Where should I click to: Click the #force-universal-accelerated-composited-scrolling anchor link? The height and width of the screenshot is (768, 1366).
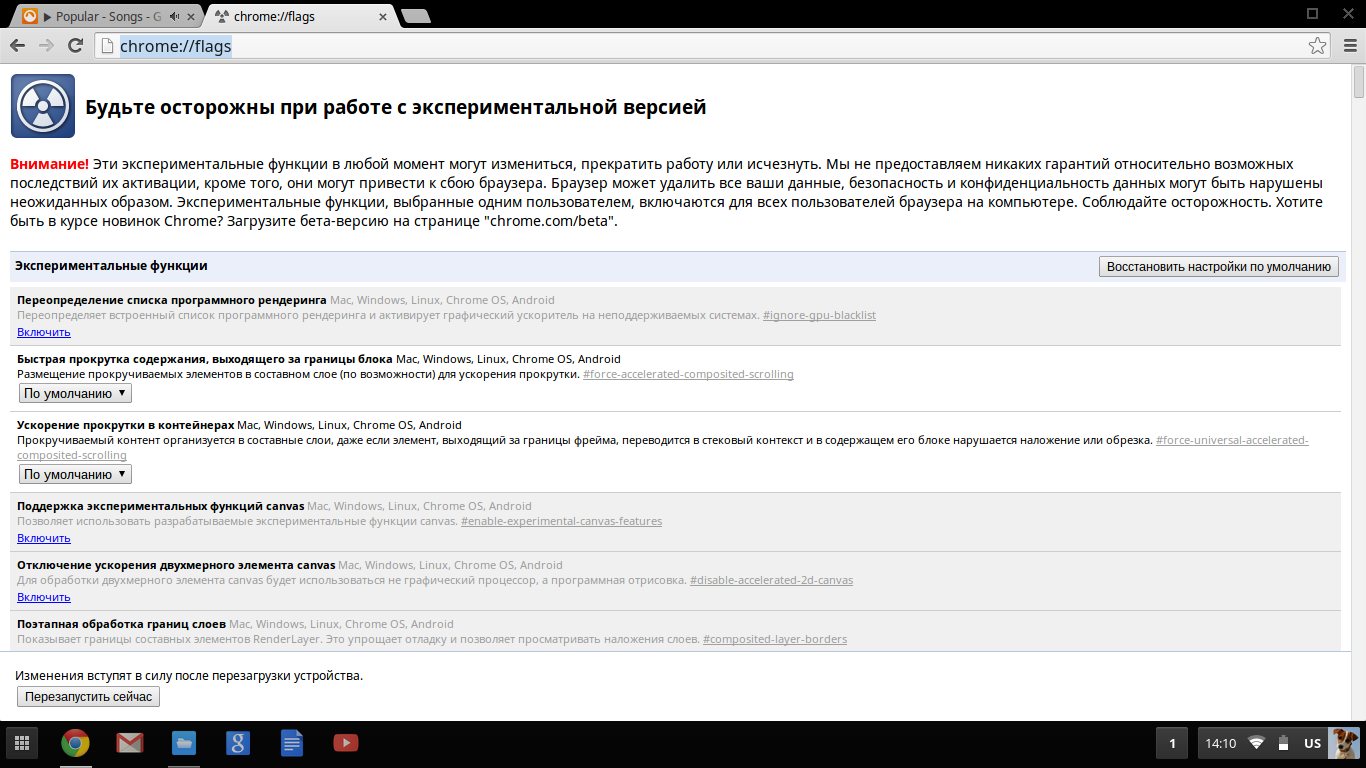(1232, 440)
